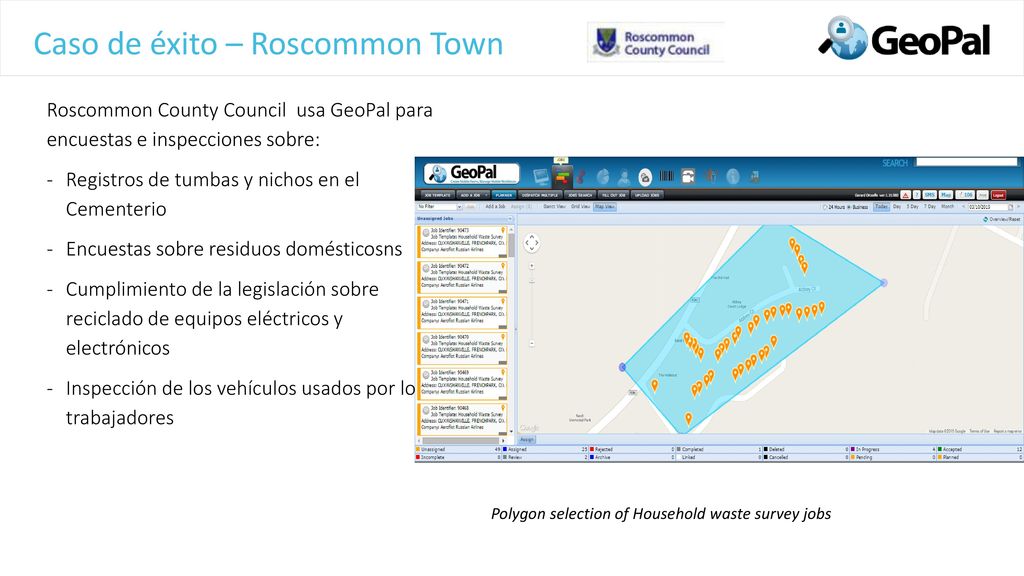The width and height of the screenshot is (1024, 576).
Task: Click the DISPATCH MULTIPLE button
Action: pyautogui.click(x=540, y=195)
